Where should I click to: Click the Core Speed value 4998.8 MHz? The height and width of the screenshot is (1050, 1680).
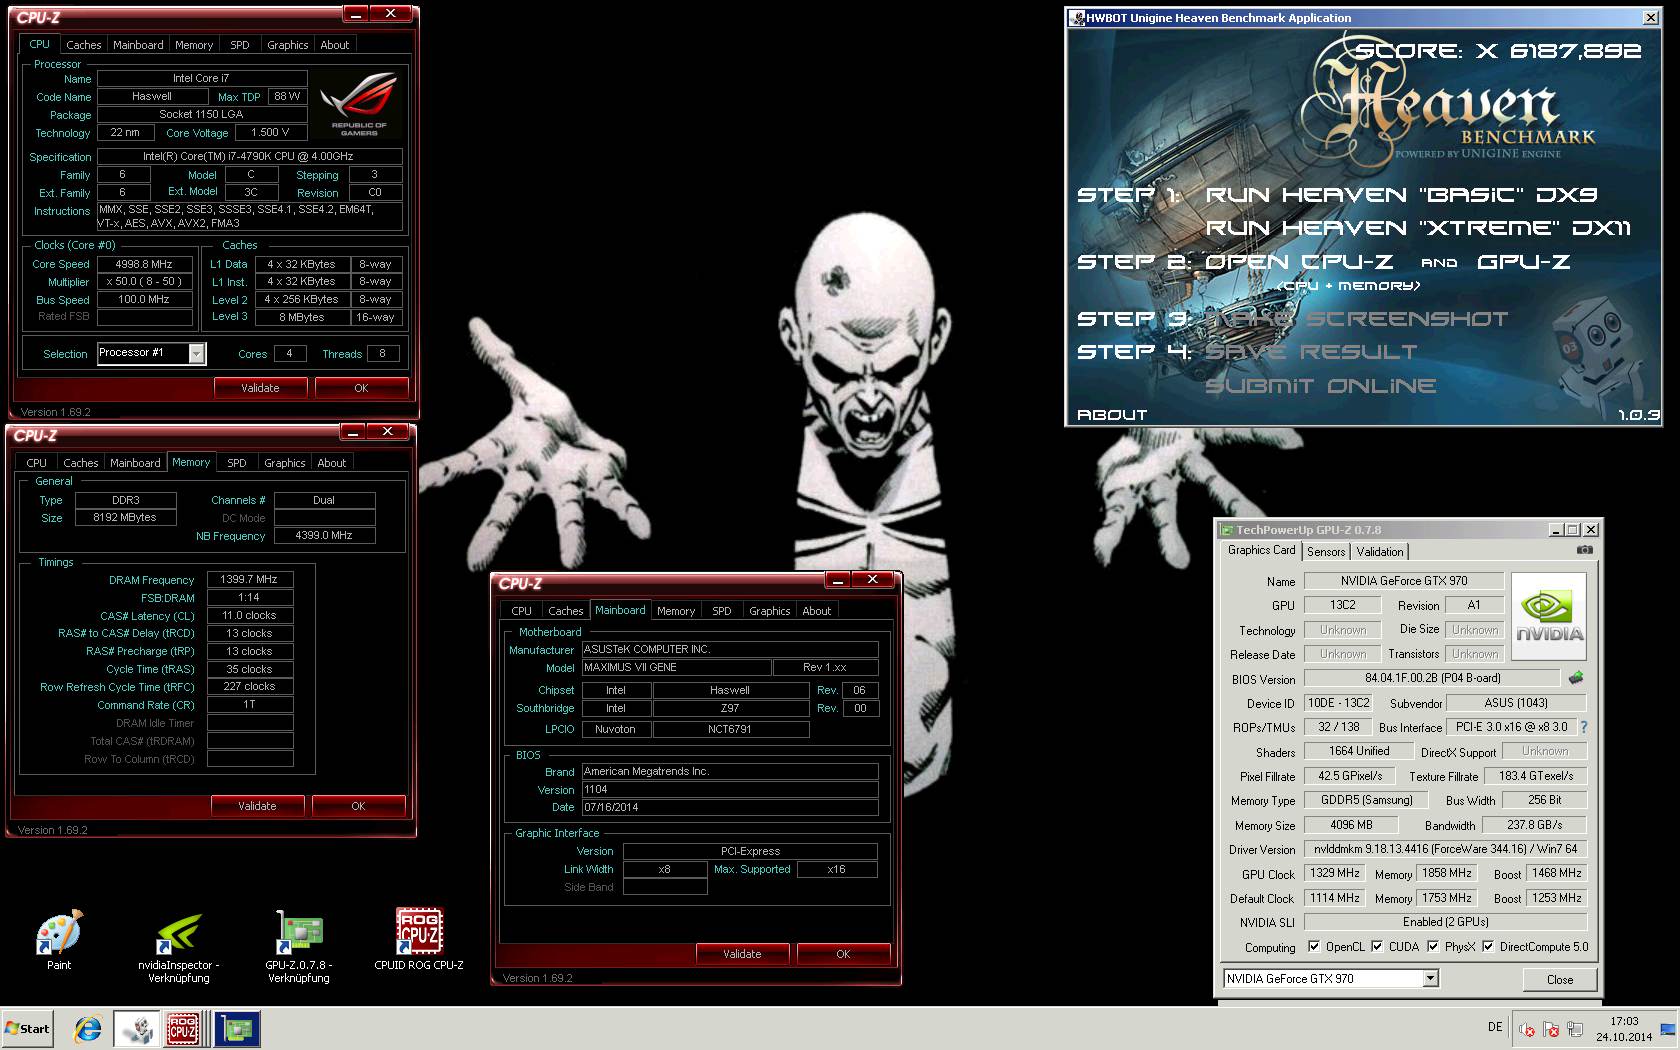(x=145, y=265)
